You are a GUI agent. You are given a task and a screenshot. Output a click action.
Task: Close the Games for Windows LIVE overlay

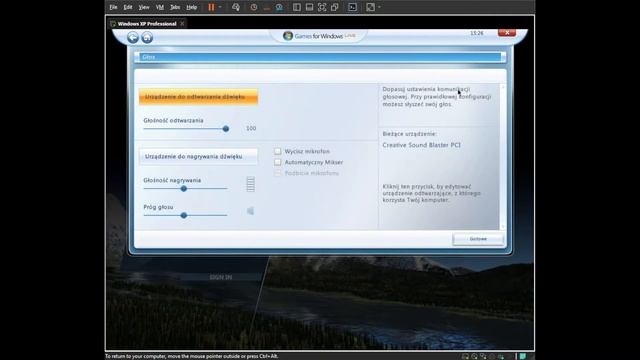[507, 33]
